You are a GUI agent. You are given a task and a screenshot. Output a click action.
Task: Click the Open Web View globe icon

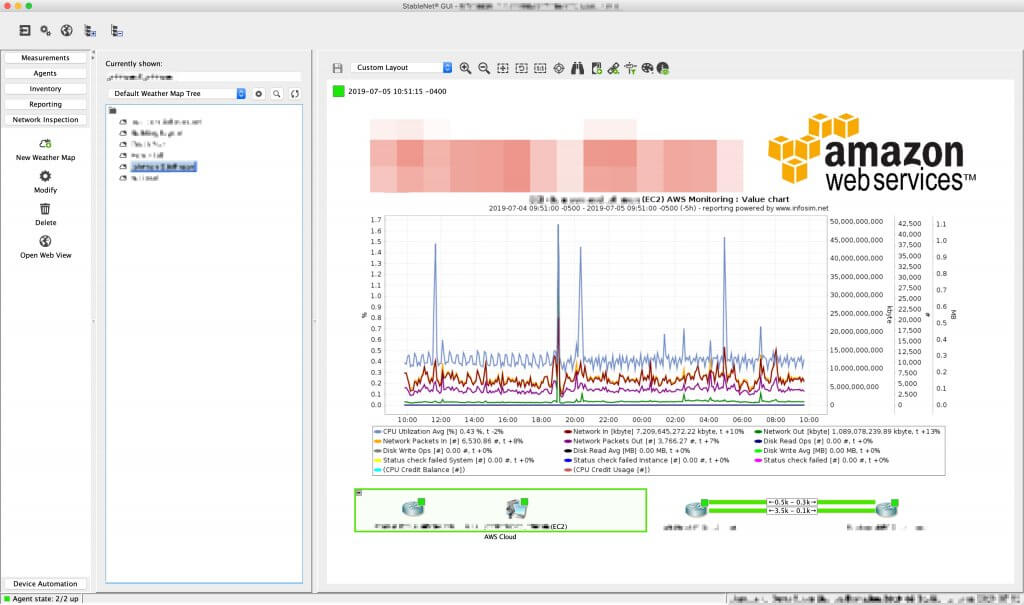pyautogui.click(x=44, y=242)
